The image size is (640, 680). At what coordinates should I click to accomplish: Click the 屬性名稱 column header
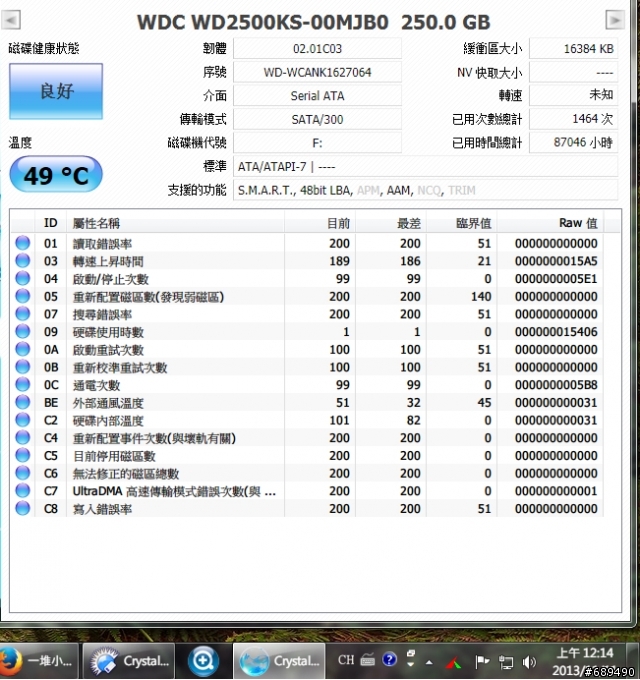(176, 223)
